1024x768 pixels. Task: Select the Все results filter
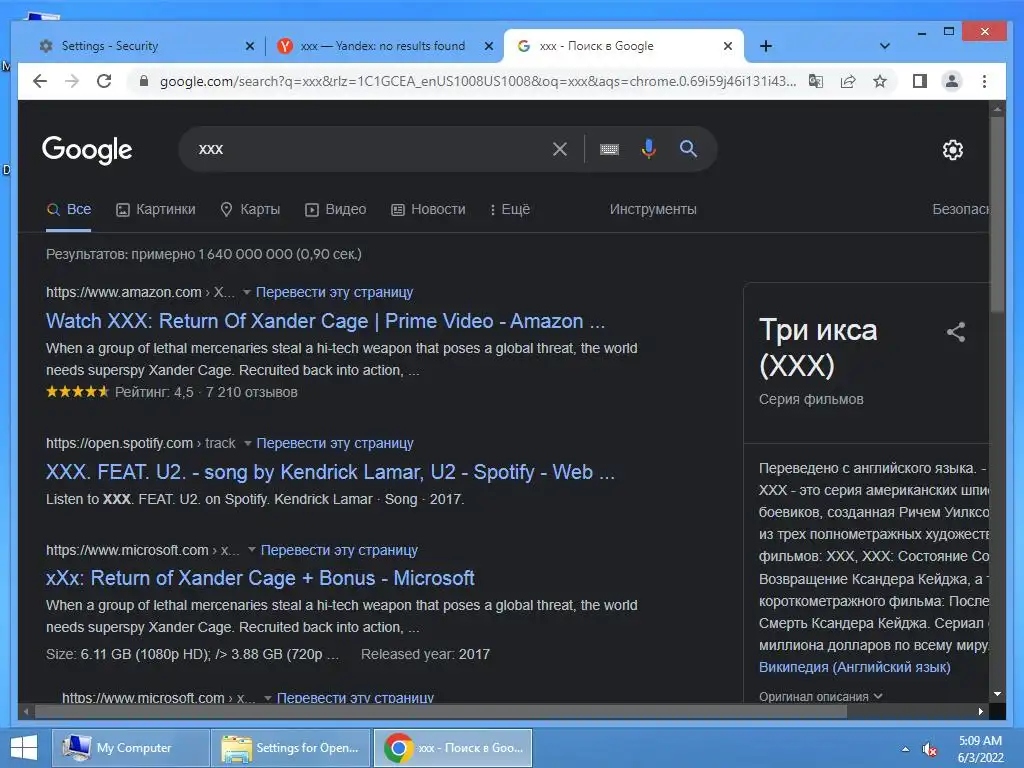[69, 210]
